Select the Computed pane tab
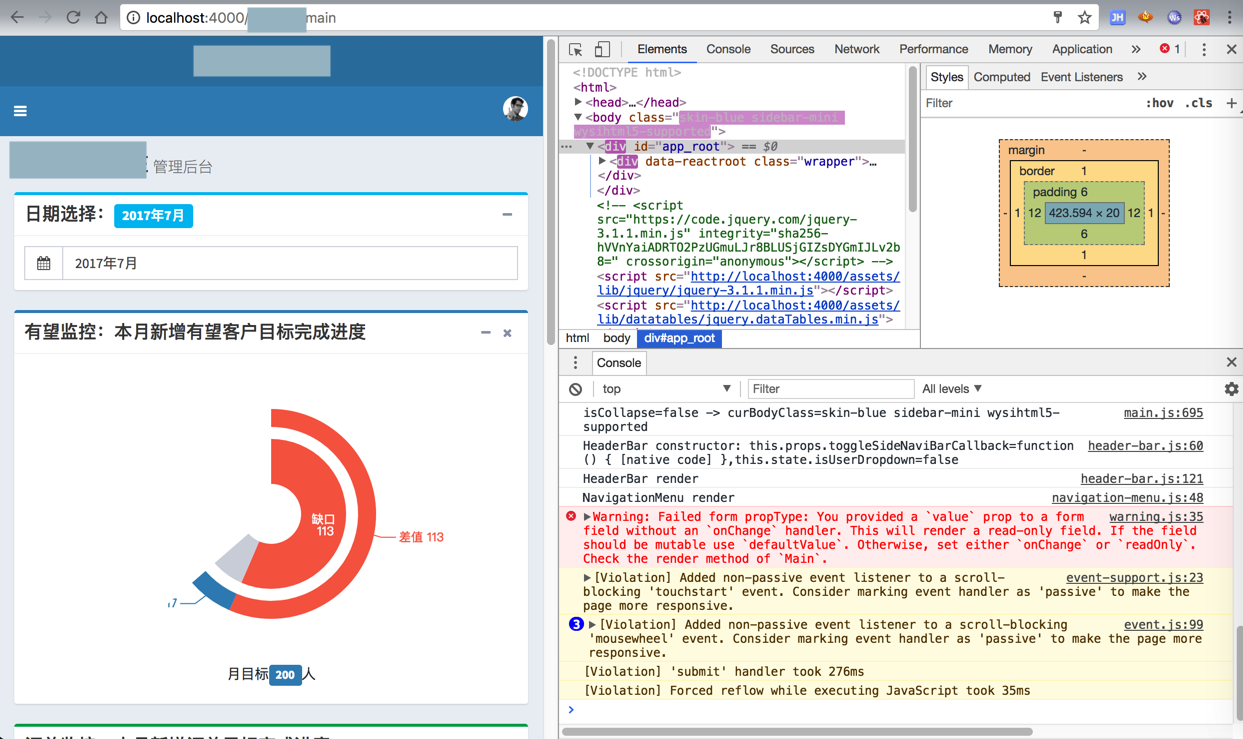 pos(1001,77)
